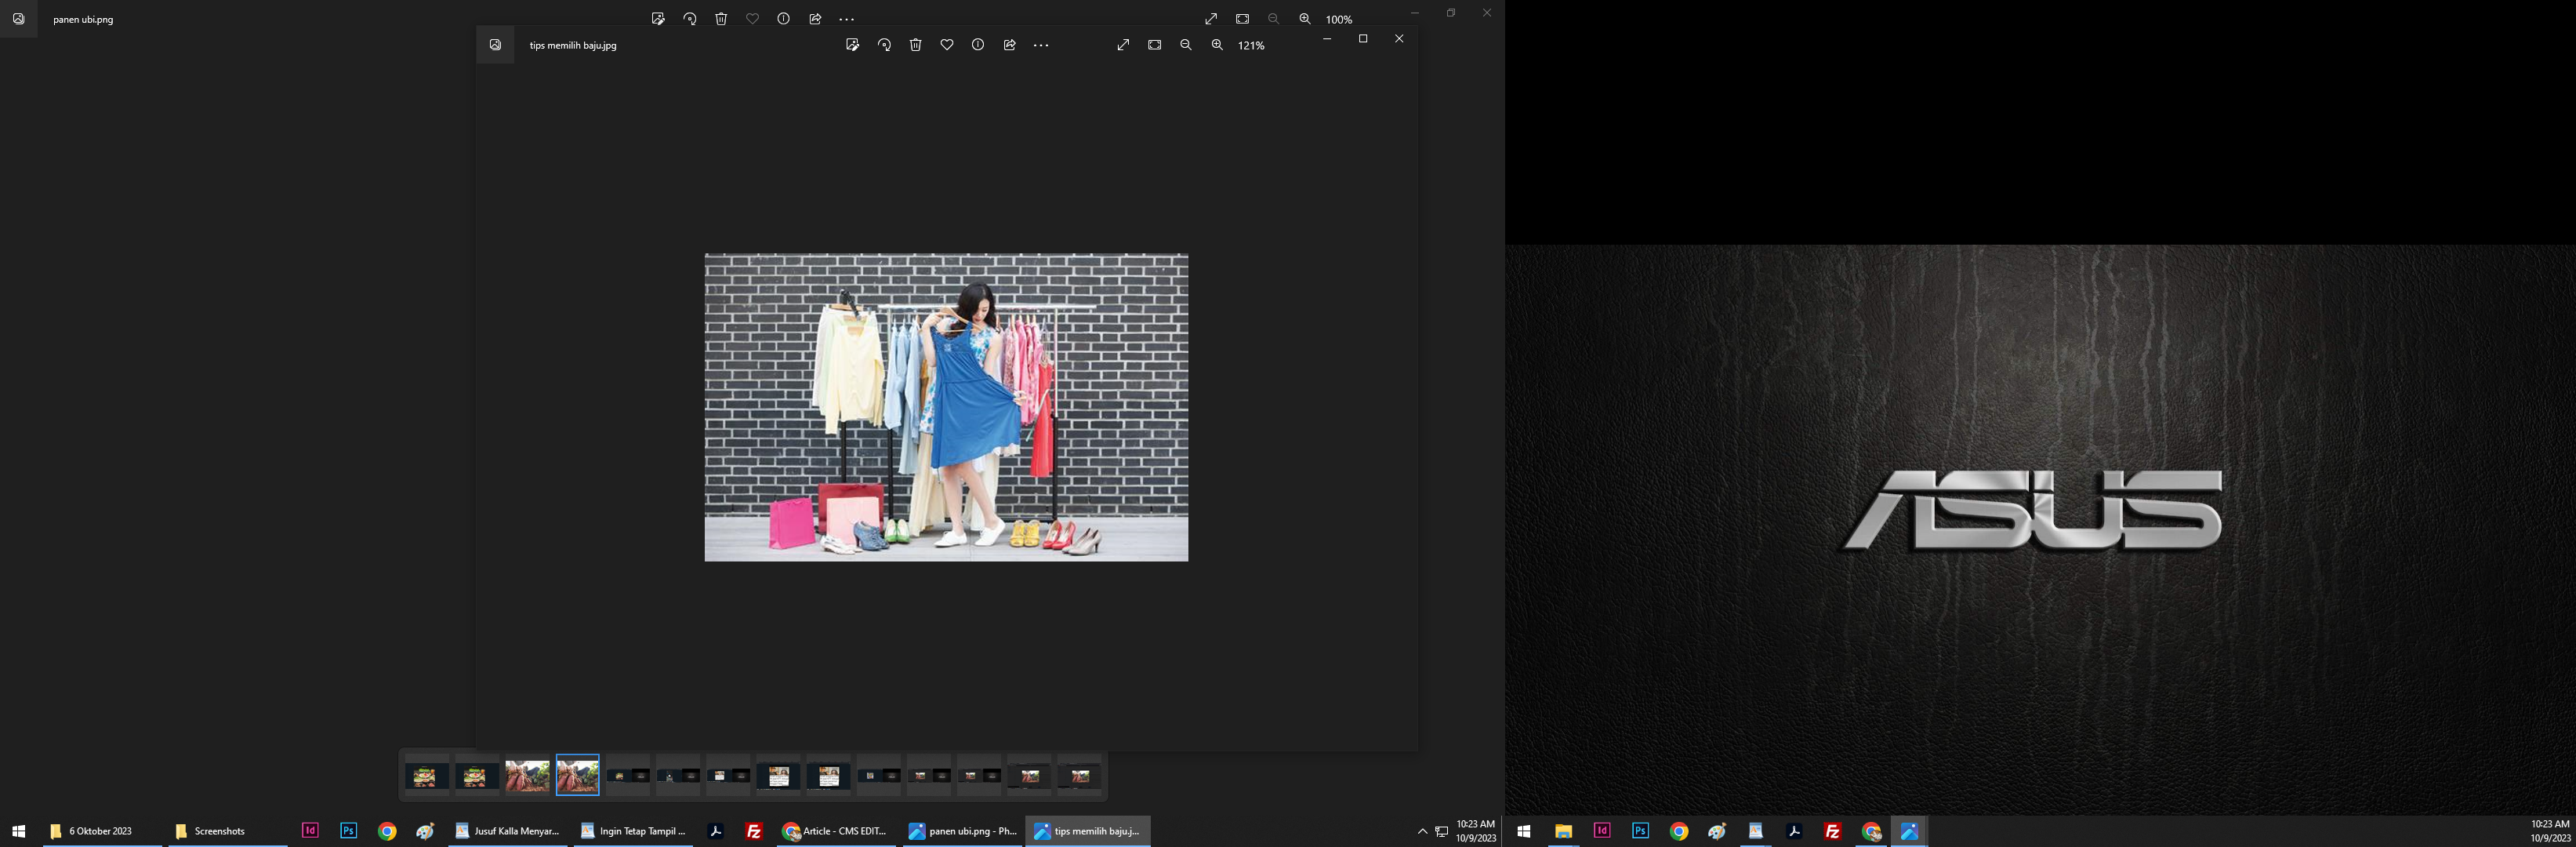Enter full screen in tips memilih baju window
The height and width of the screenshot is (847, 2576).
[x=1123, y=45]
